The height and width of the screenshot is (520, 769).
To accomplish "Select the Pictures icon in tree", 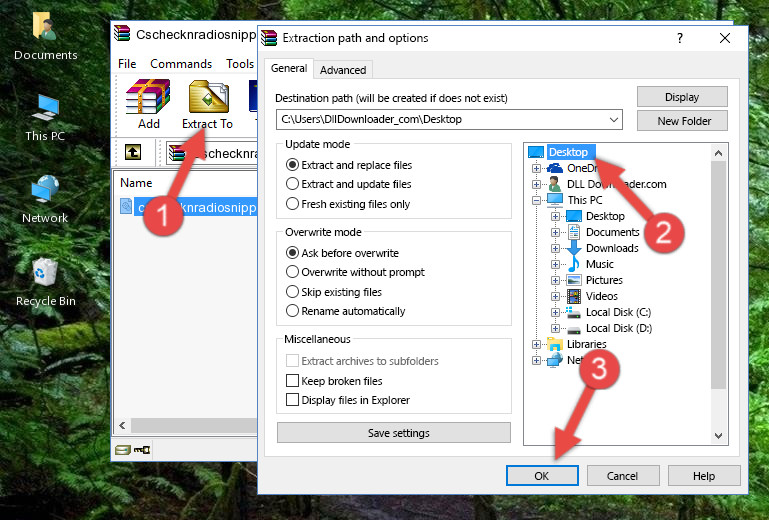I will (x=574, y=280).
